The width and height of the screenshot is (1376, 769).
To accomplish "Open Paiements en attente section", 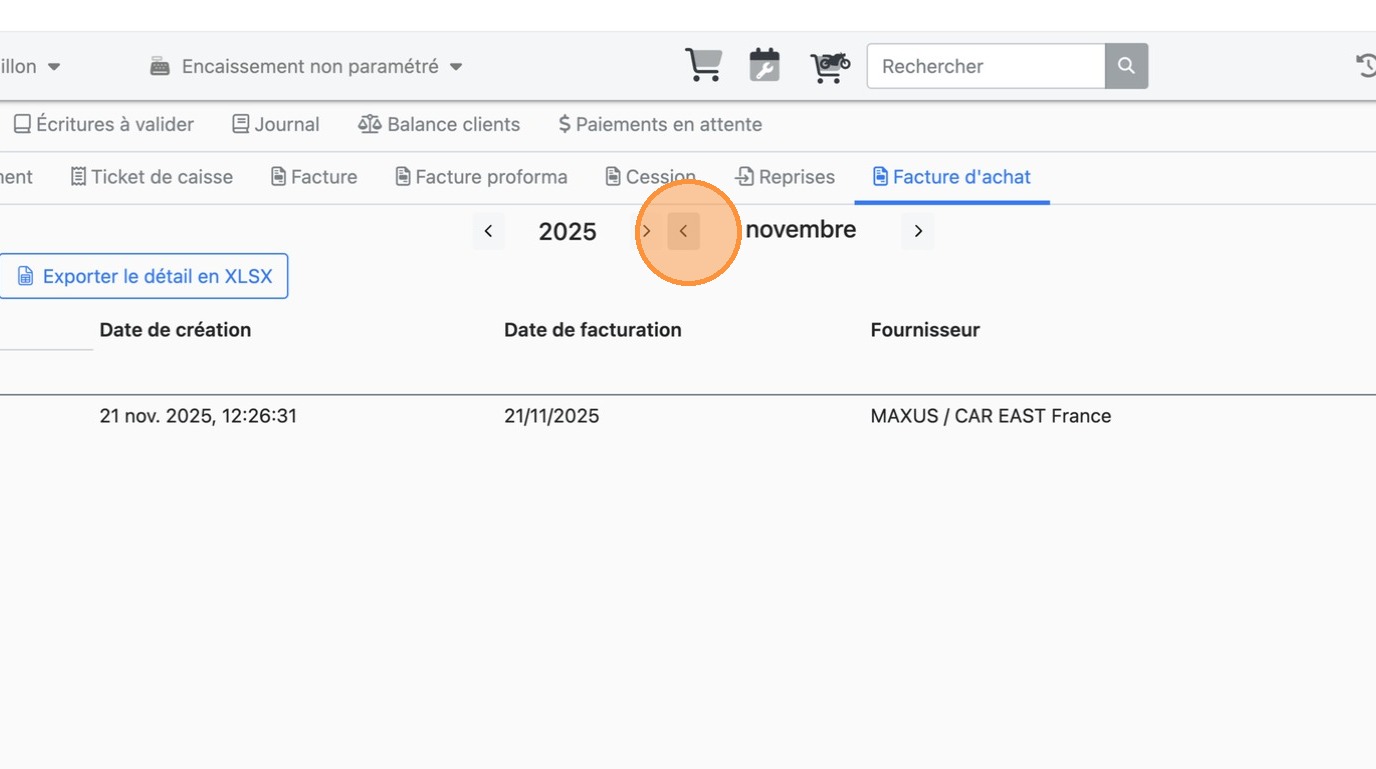I will coord(660,125).
